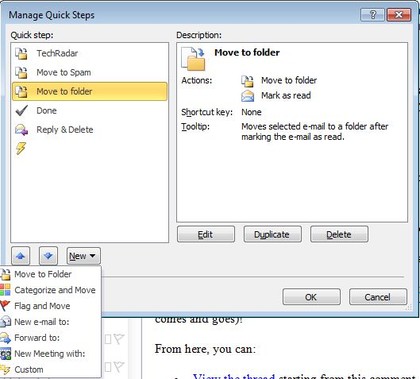The width and height of the screenshot is (420, 379).
Task: Click the Move to folder description title
Action: tap(247, 53)
